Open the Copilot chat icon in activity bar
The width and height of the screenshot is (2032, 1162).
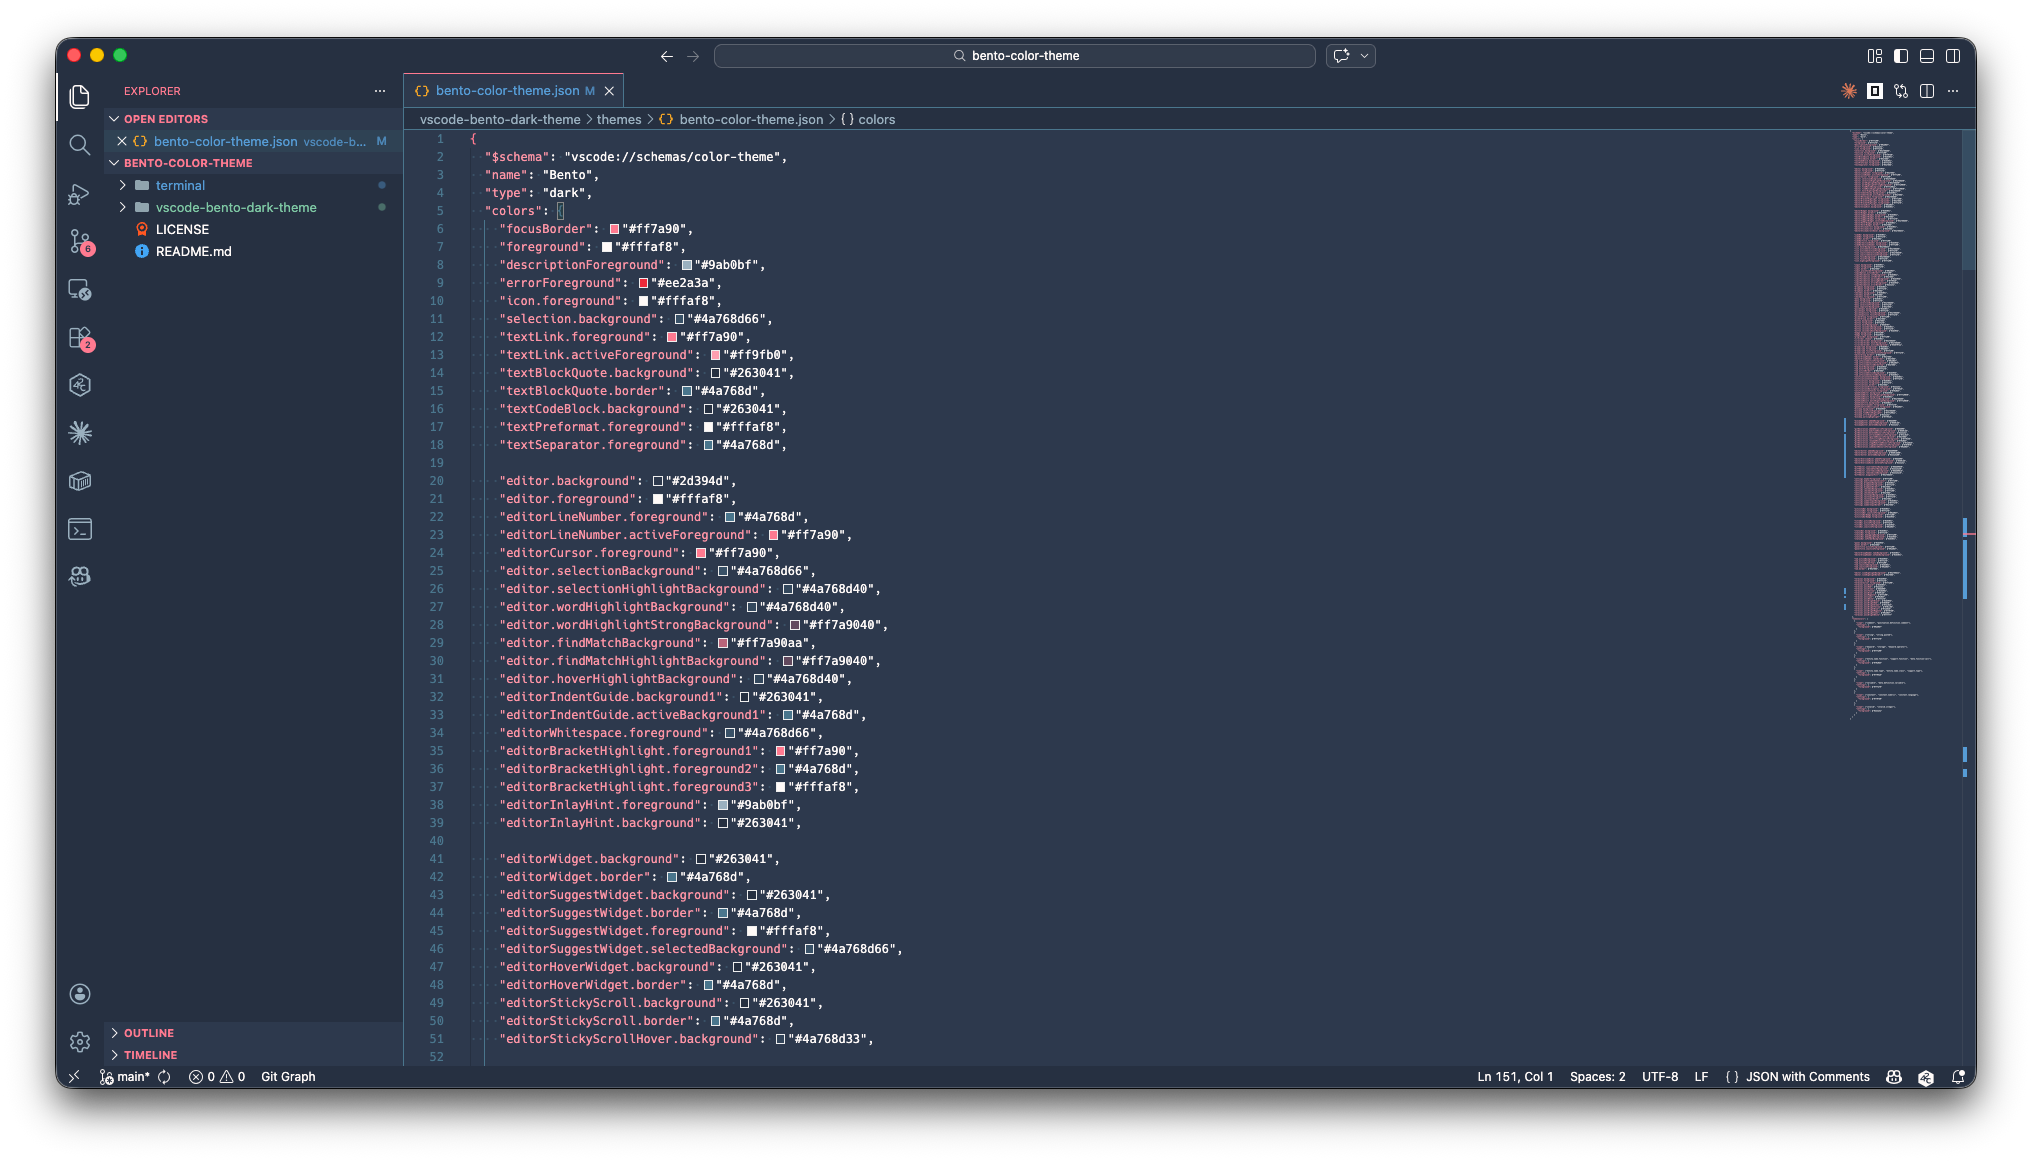(80, 576)
